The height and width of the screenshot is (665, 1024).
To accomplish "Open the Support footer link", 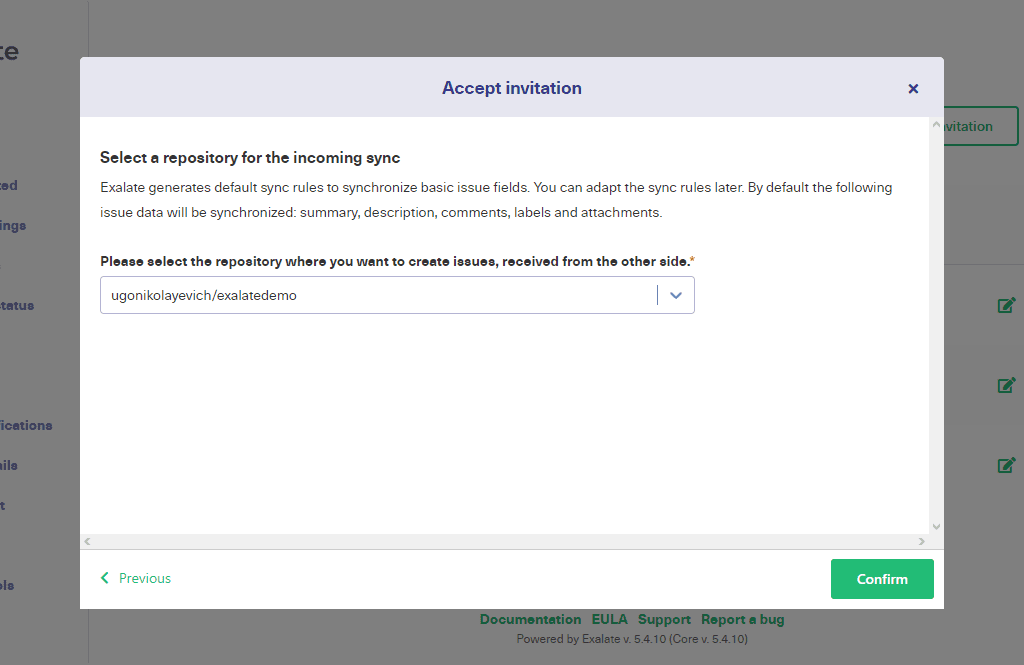I will coord(664,619).
